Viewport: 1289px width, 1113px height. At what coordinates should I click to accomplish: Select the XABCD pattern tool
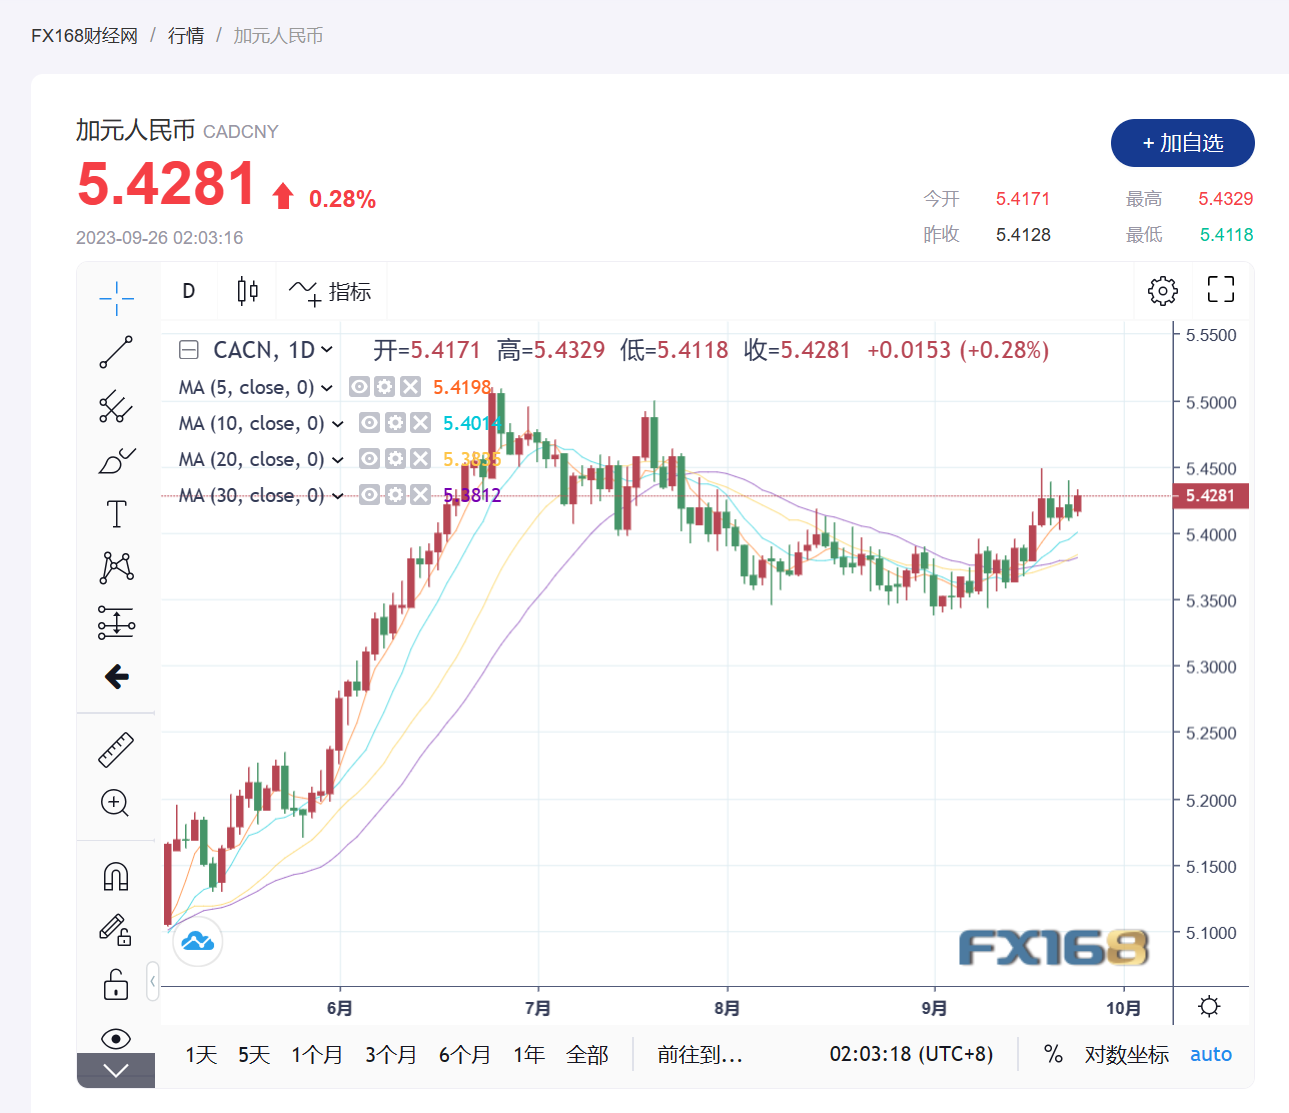pos(116,568)
